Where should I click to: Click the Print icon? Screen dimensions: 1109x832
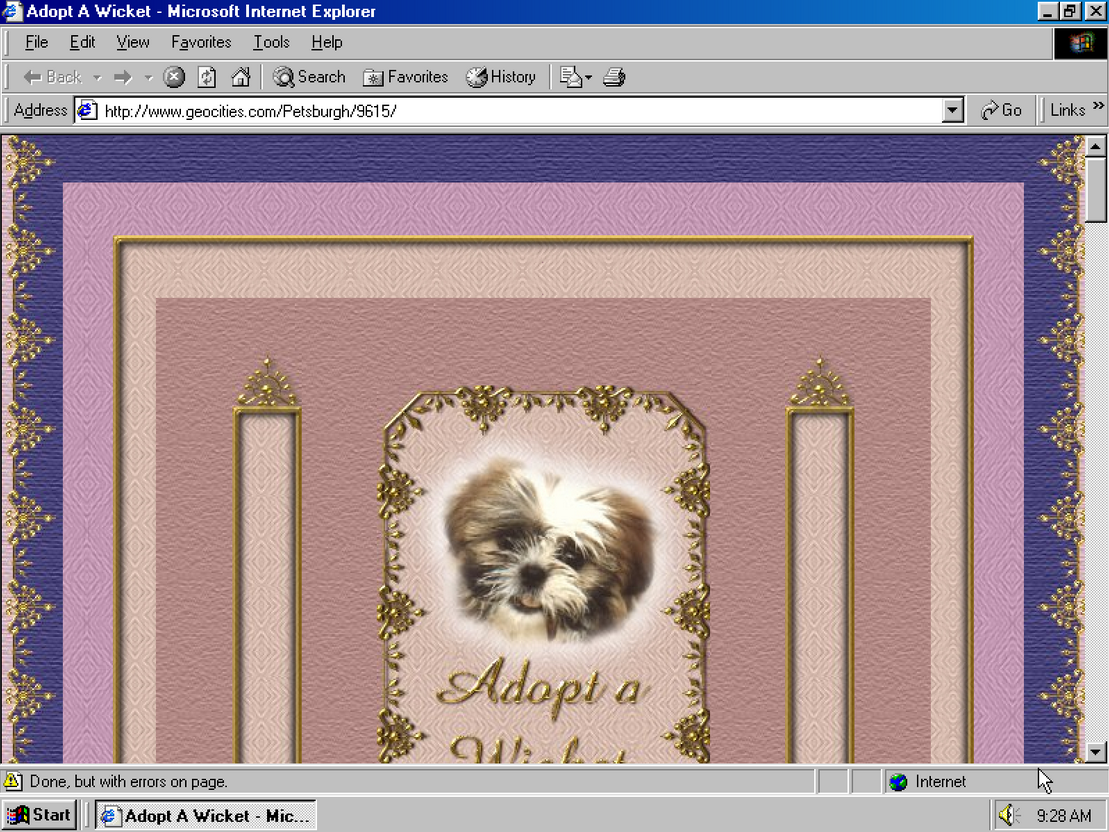614,77
